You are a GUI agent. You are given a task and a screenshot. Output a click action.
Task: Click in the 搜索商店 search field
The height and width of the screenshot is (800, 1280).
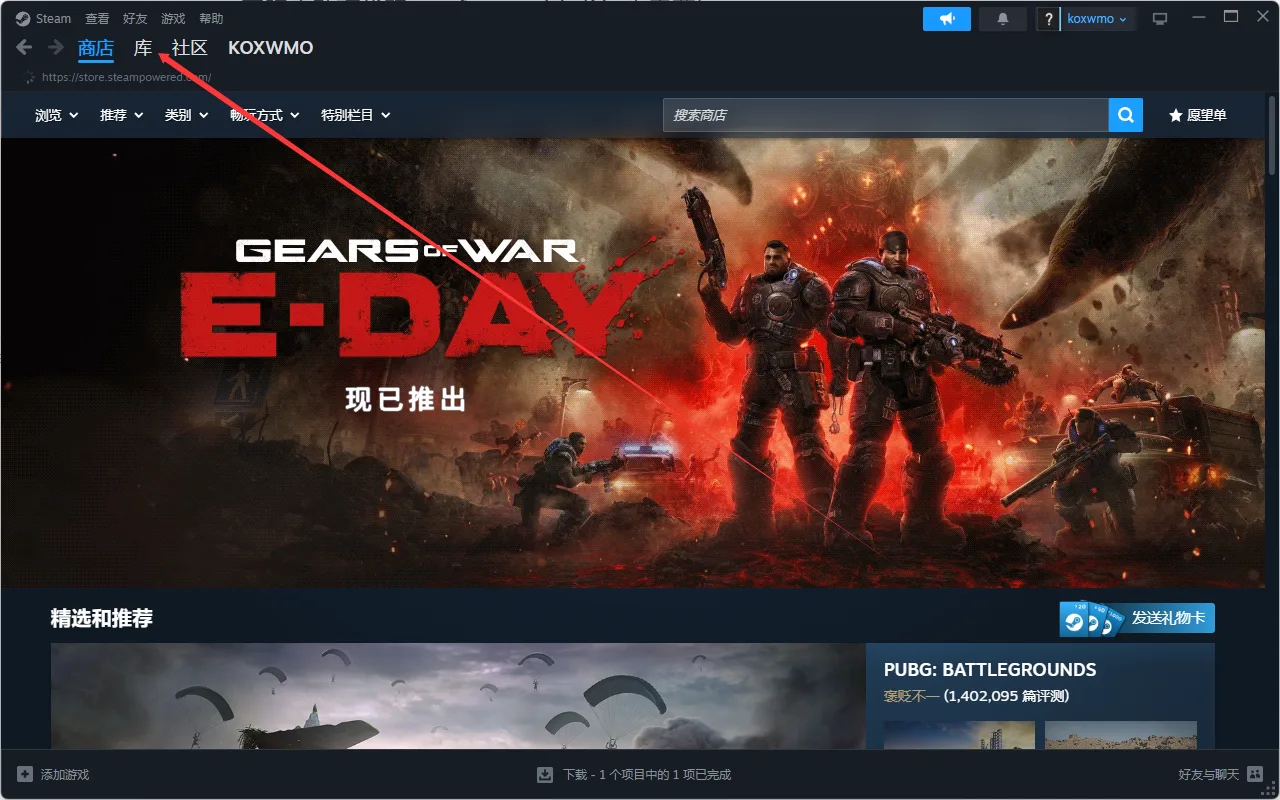(x=886, y=115)
